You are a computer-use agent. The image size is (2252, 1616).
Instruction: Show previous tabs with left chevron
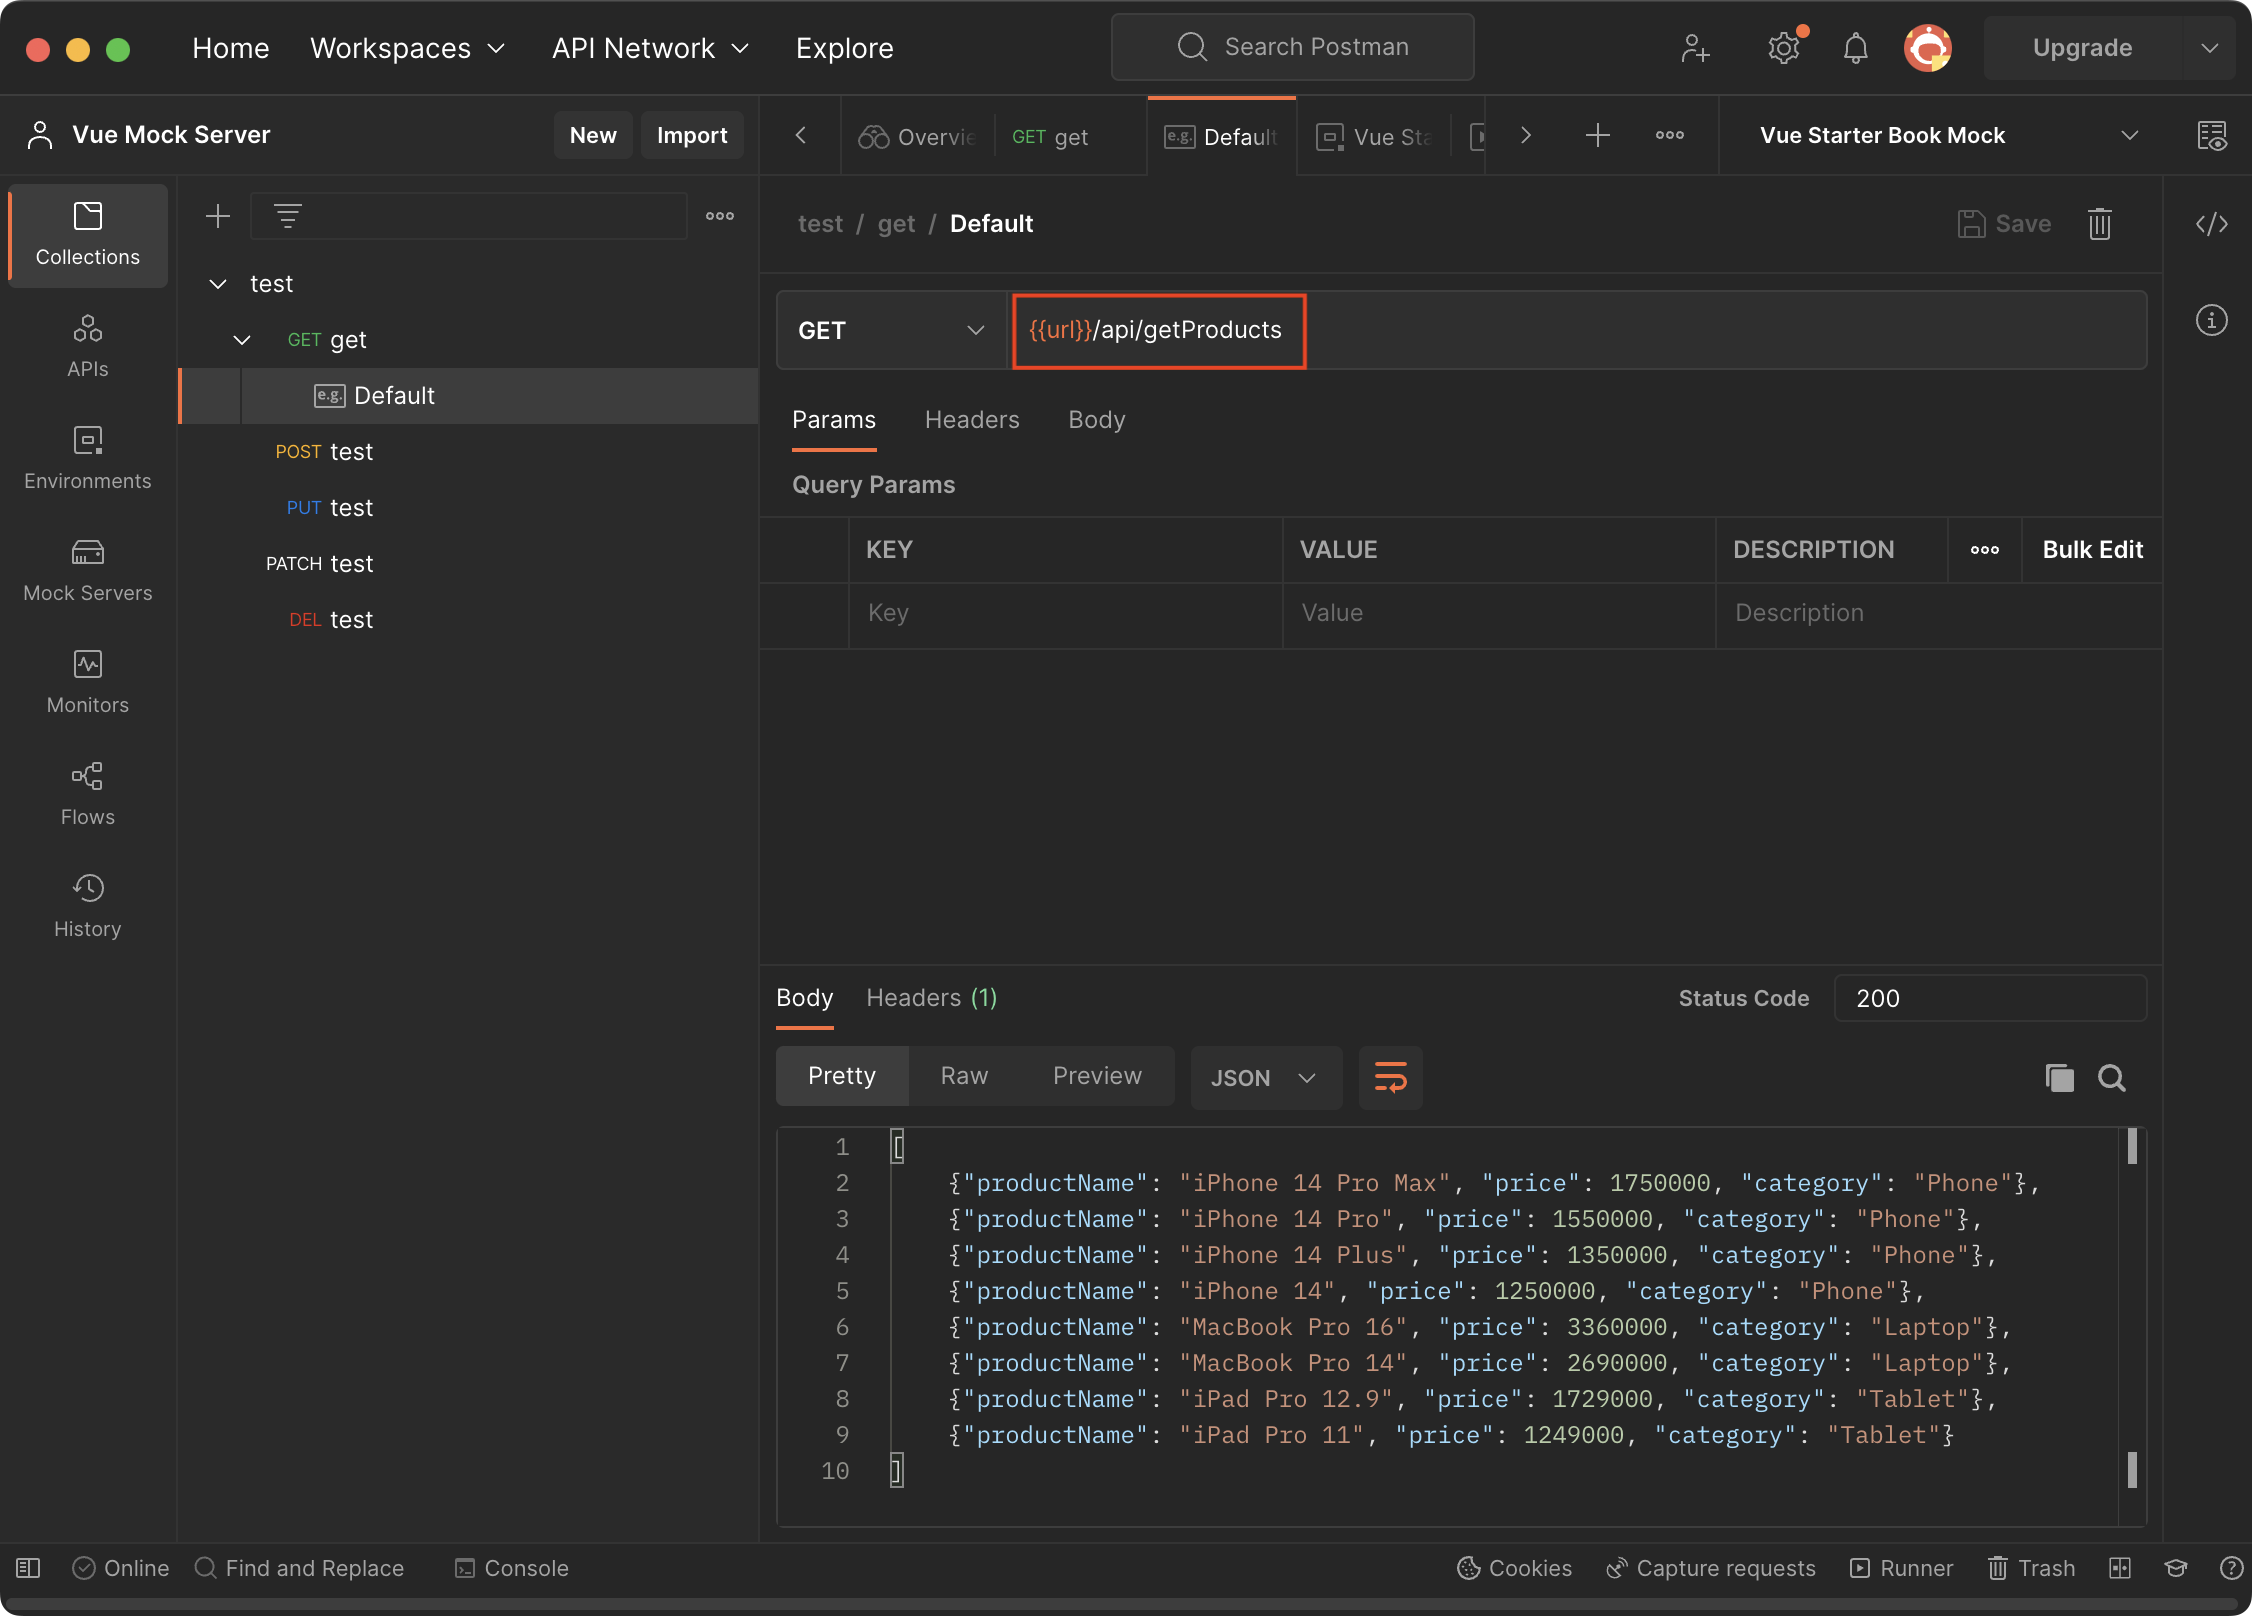(x=801, y=135)
